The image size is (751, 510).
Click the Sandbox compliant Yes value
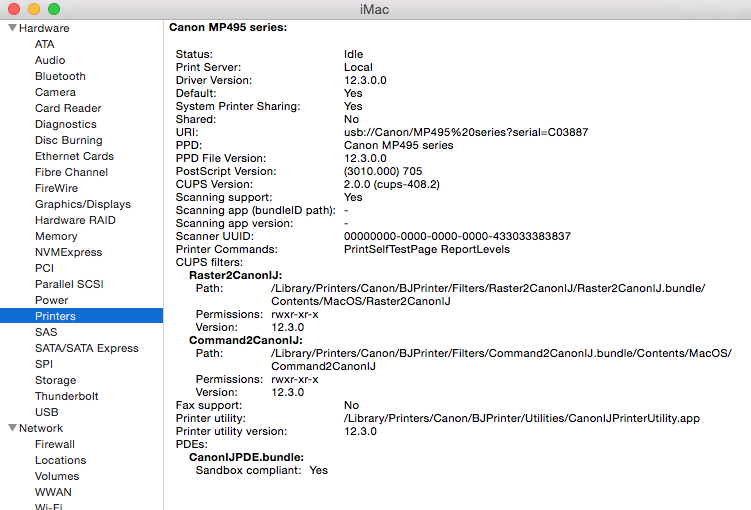click(x=319, y=470)
